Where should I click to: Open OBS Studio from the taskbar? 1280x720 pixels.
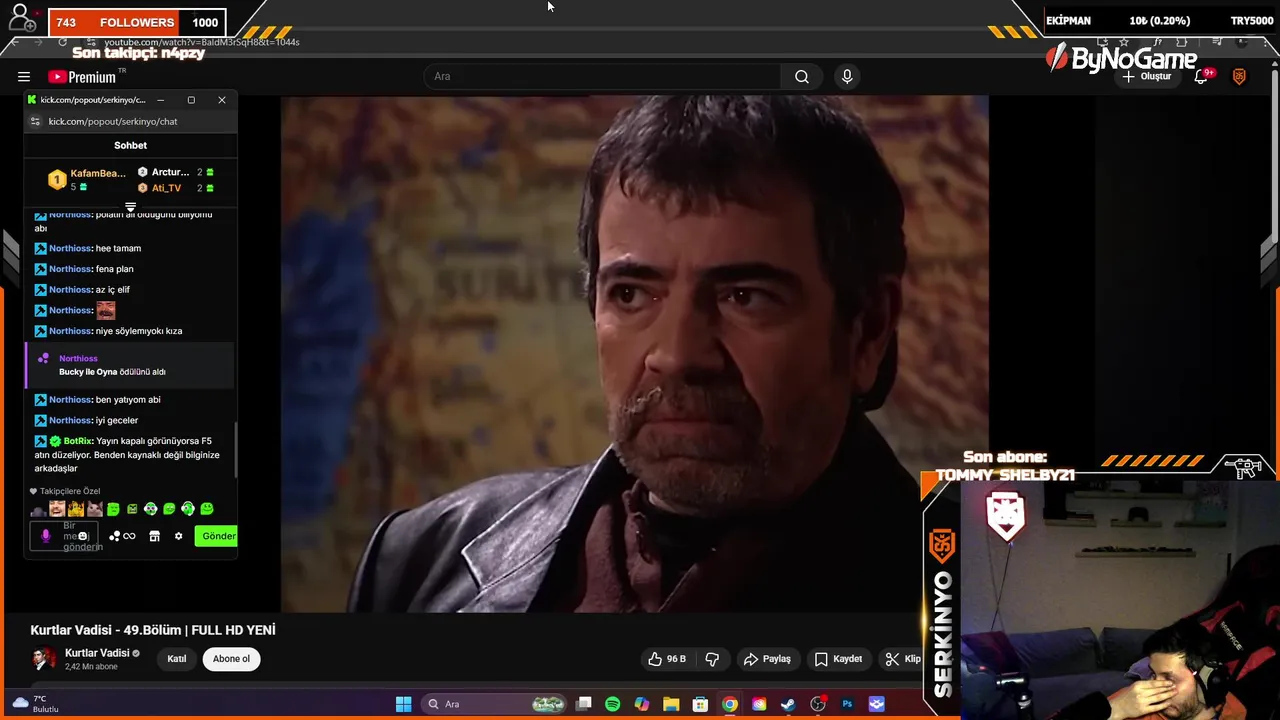click(818, 704)
